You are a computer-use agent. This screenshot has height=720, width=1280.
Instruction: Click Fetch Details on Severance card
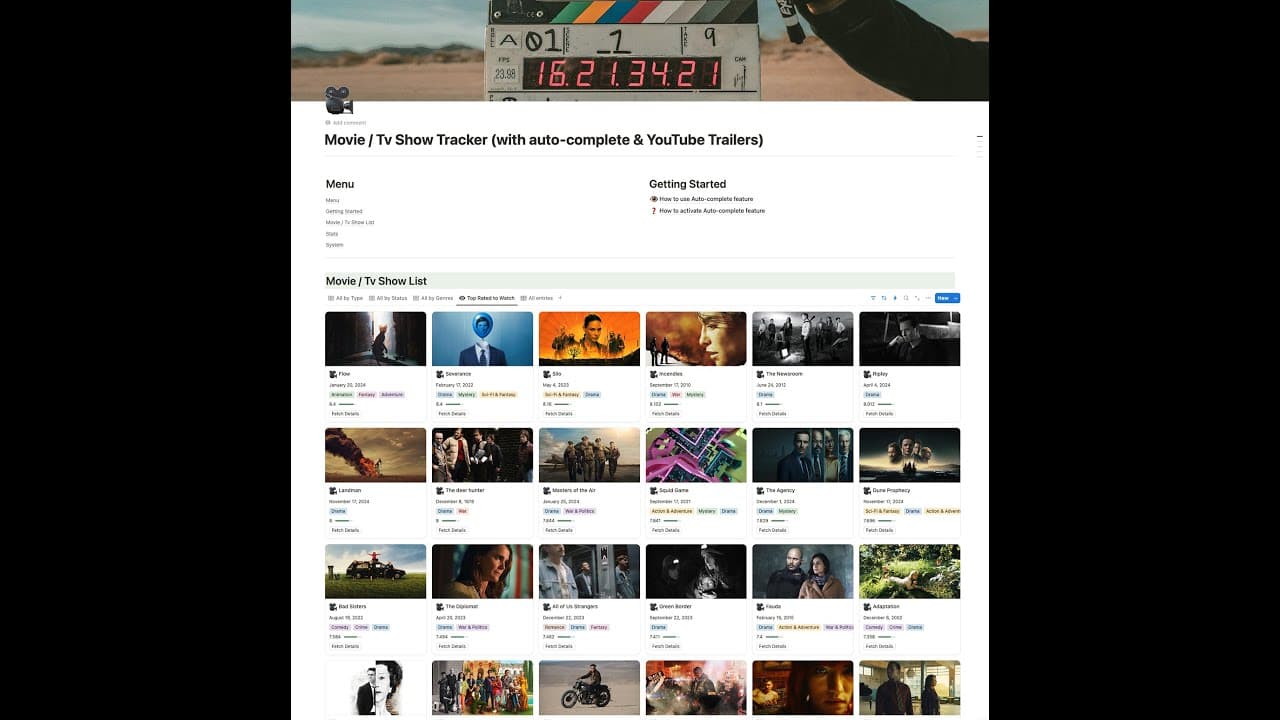[x=452, y=414]
